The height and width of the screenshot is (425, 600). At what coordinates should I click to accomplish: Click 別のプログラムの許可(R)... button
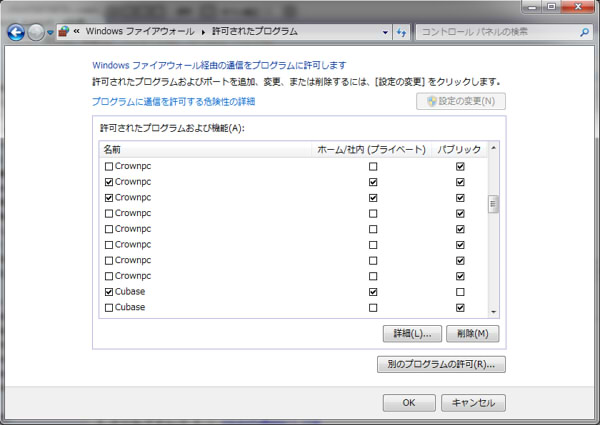click(441, 364)
